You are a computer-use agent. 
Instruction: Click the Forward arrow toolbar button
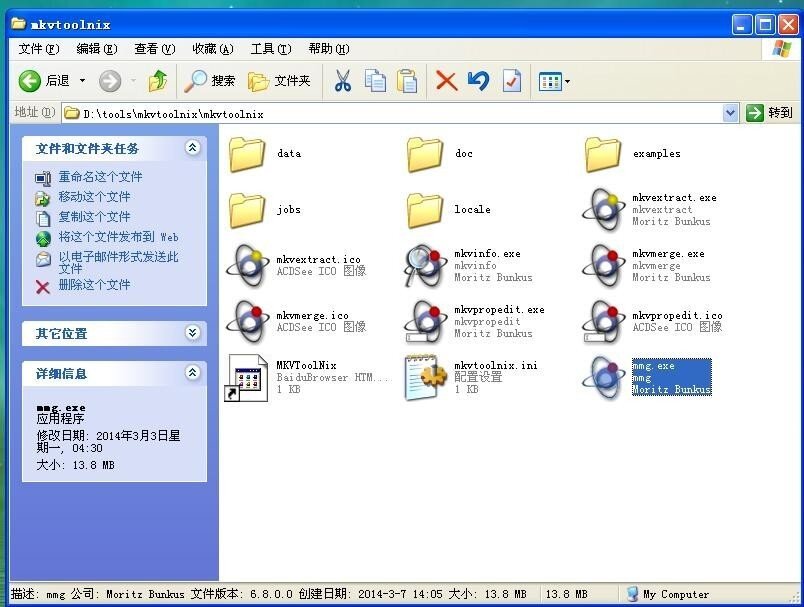tap(110, 81)
